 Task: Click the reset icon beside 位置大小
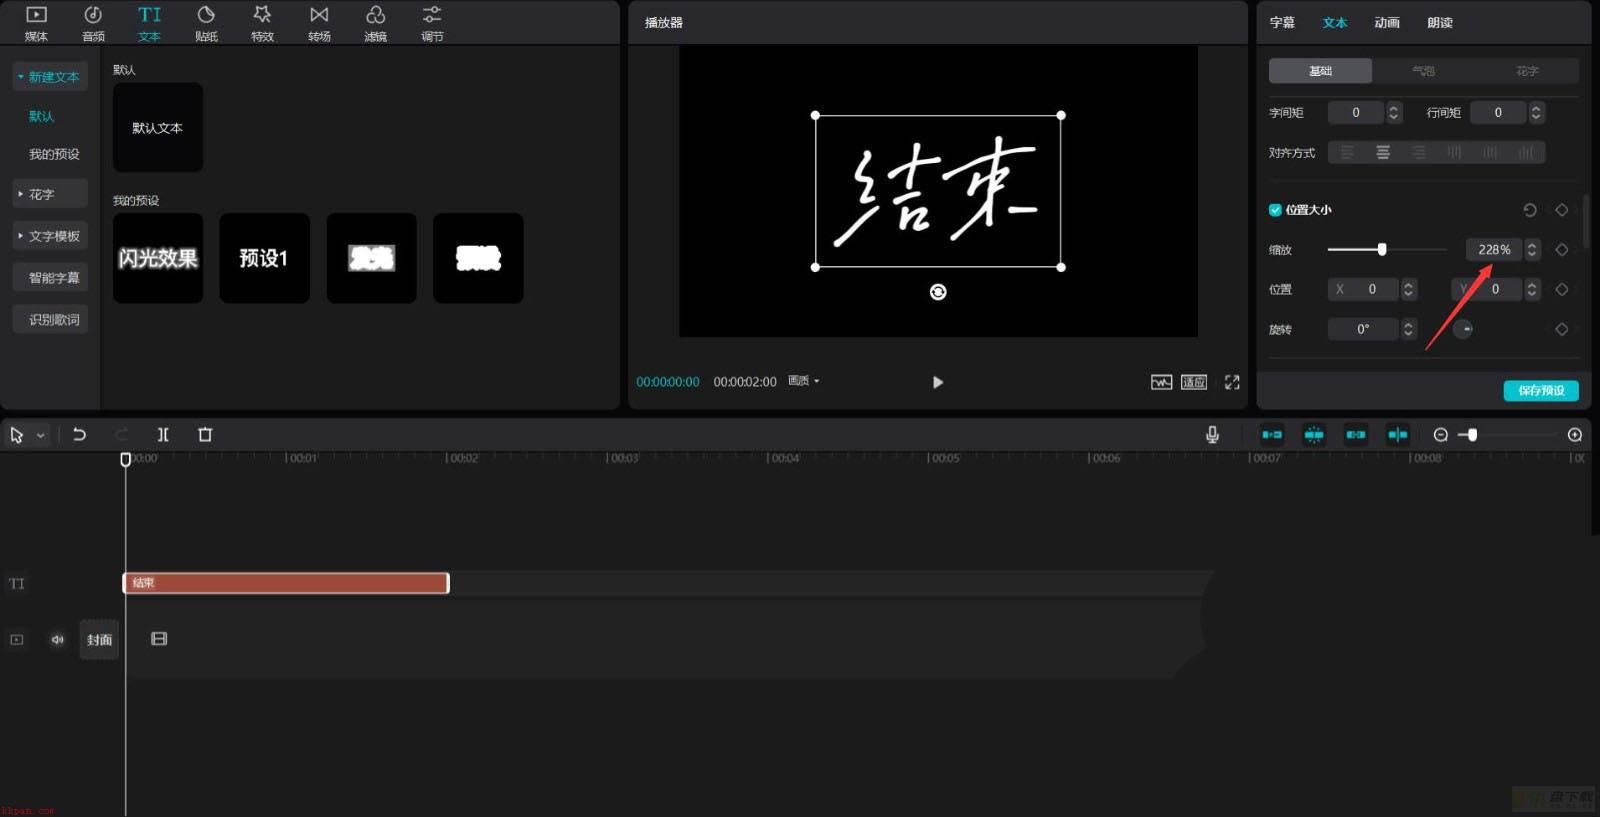pos(1529,210)
